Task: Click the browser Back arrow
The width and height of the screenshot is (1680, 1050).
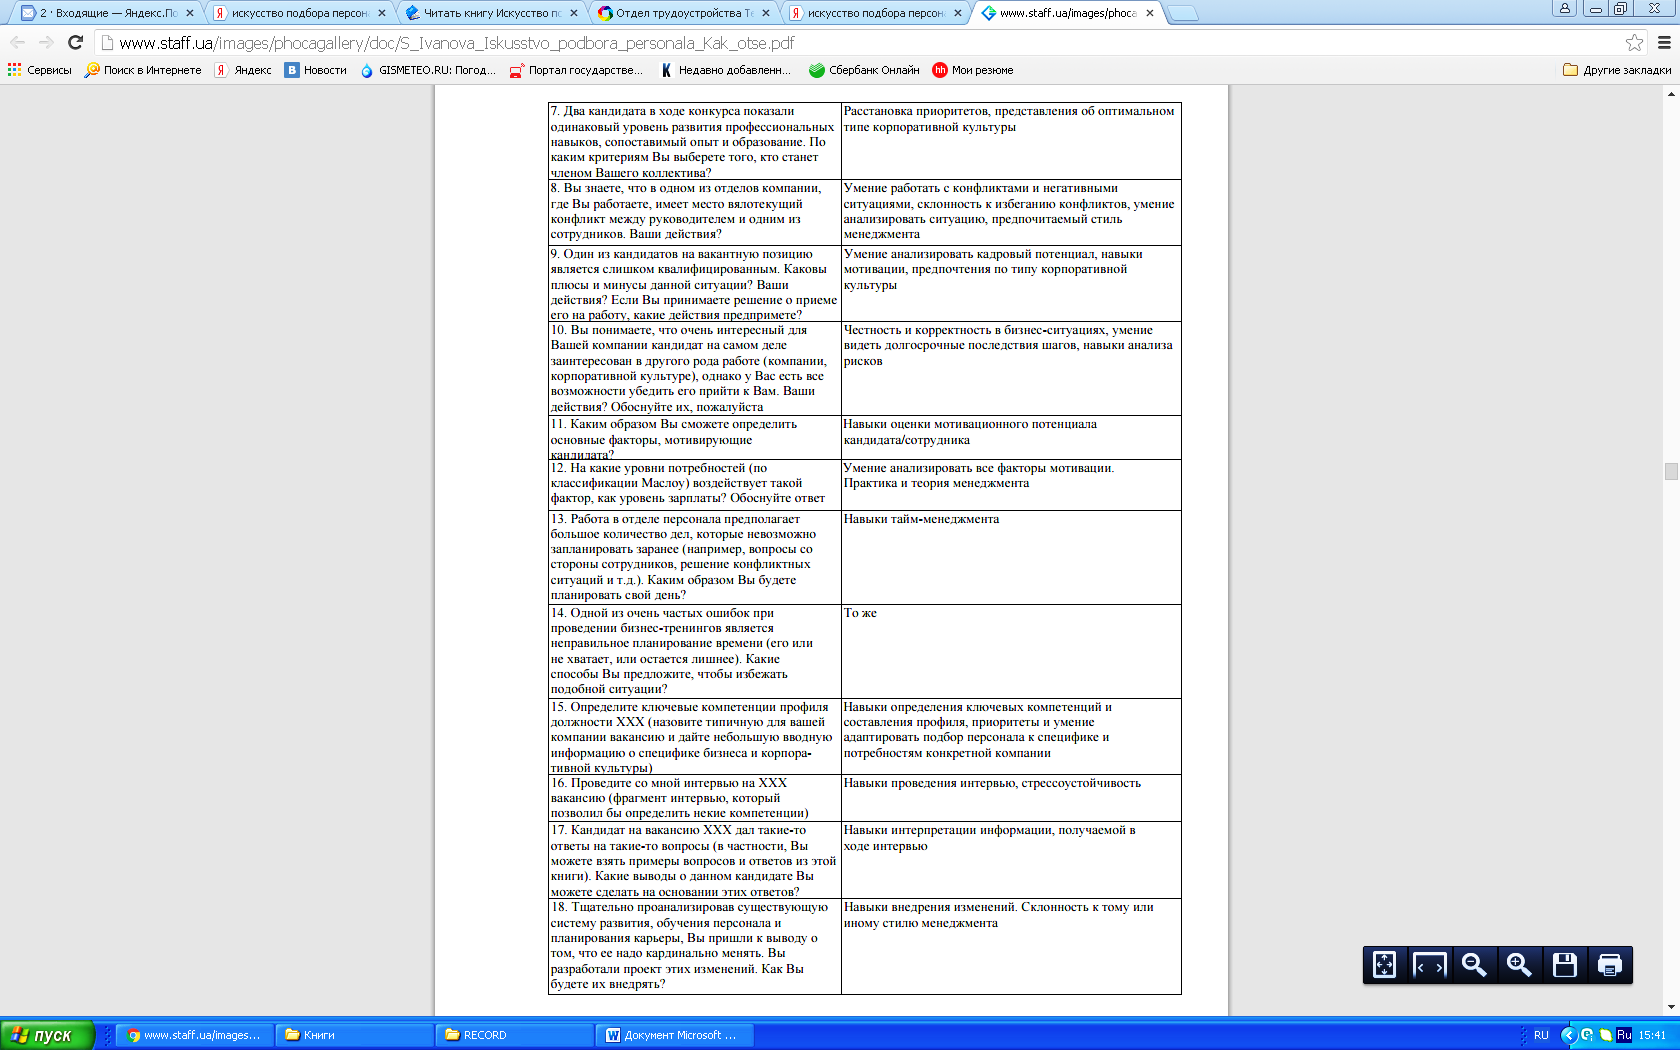Action: [17, 42]
